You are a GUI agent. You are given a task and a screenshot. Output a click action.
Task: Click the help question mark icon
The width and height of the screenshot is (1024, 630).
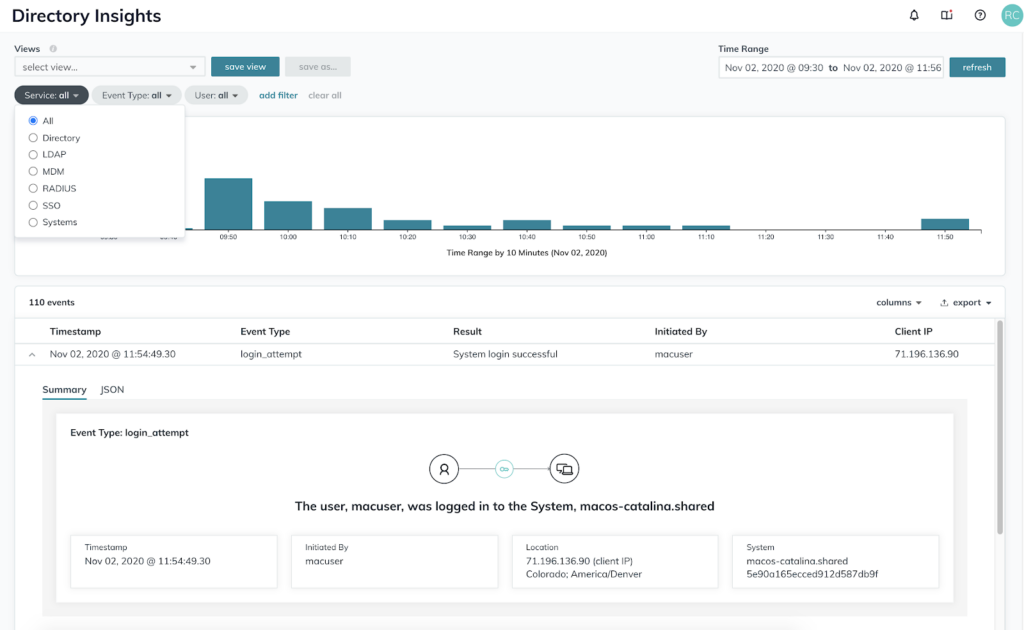980,15
